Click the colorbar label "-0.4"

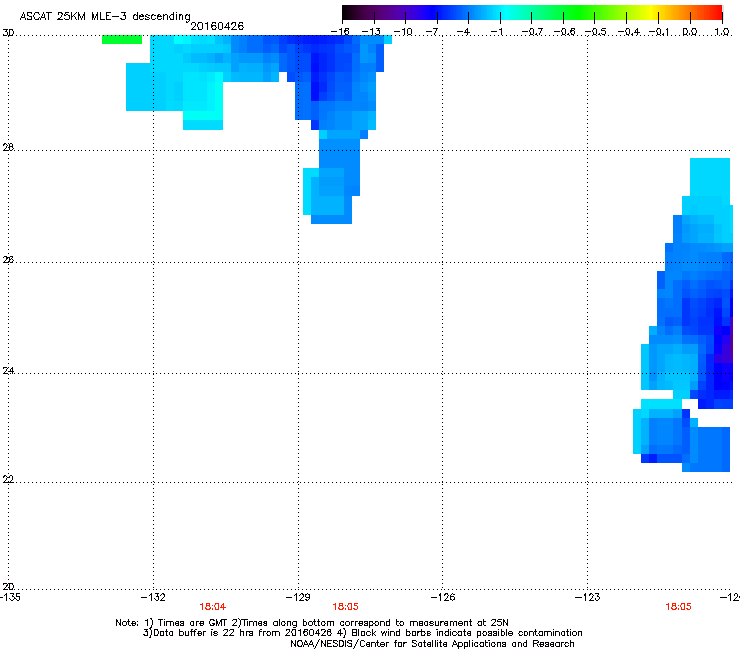point(629,32)
